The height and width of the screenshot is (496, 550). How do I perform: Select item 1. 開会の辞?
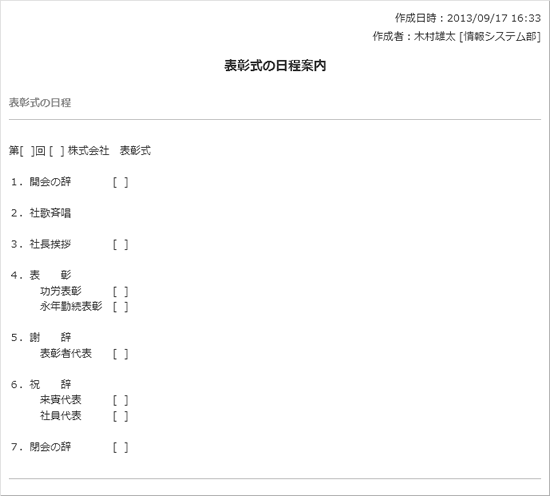[x=41, y=182]
